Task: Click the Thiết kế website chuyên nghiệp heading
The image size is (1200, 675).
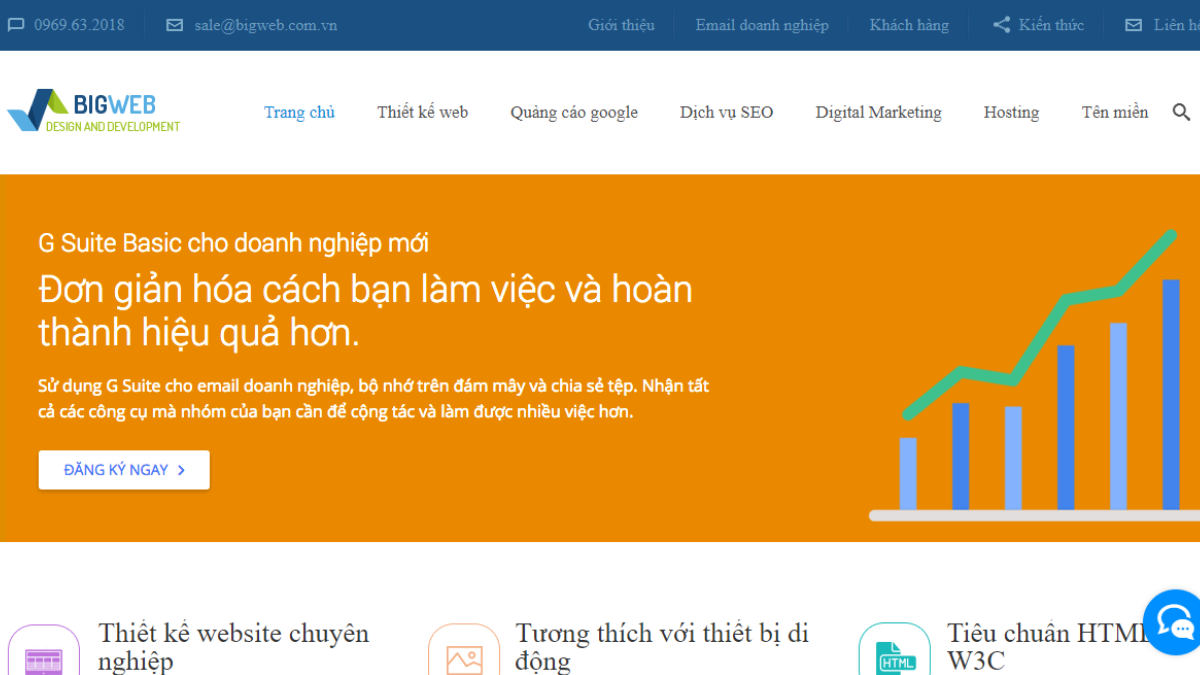Action: click(x=234, y=647)
